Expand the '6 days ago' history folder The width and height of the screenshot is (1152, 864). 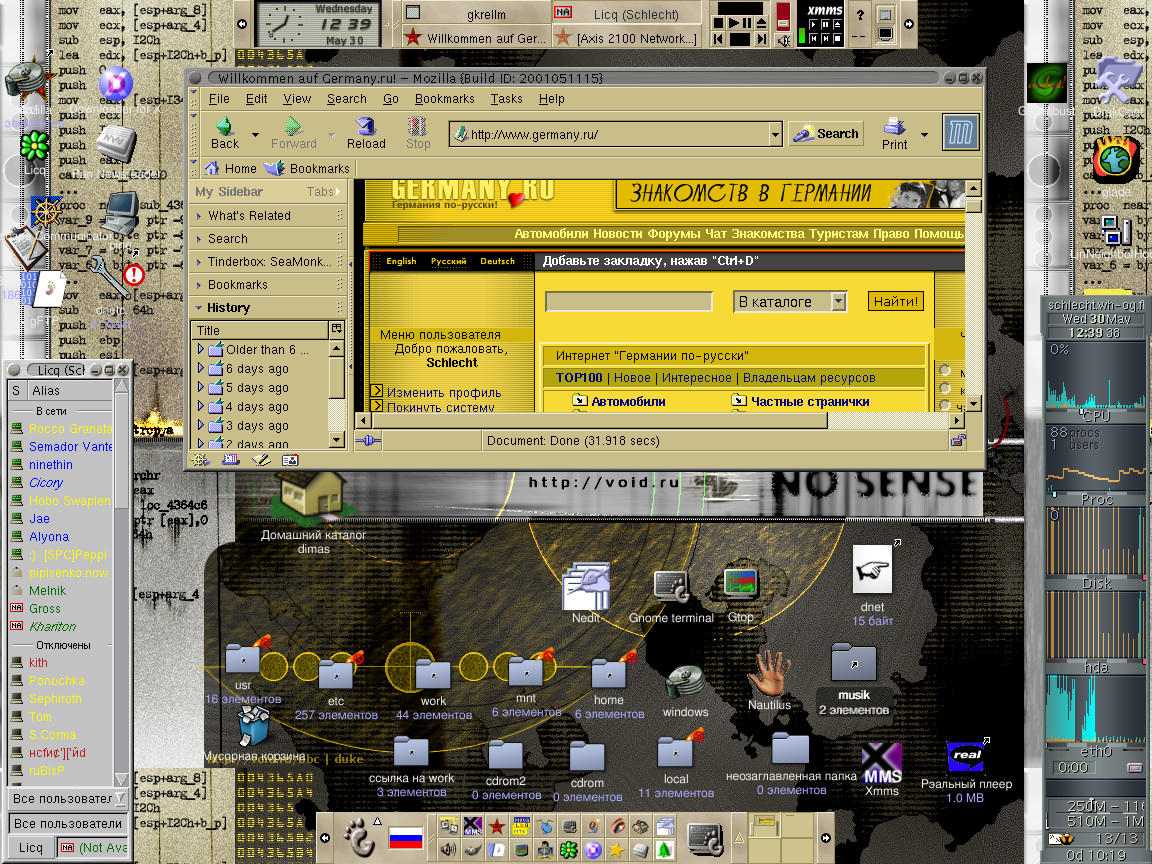point(200,369)
